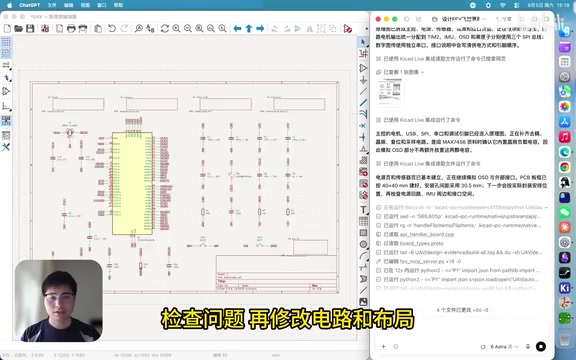Toggle grid display in left toolbar
This screenshot has height=360, width=576.
tap(6, 42)
